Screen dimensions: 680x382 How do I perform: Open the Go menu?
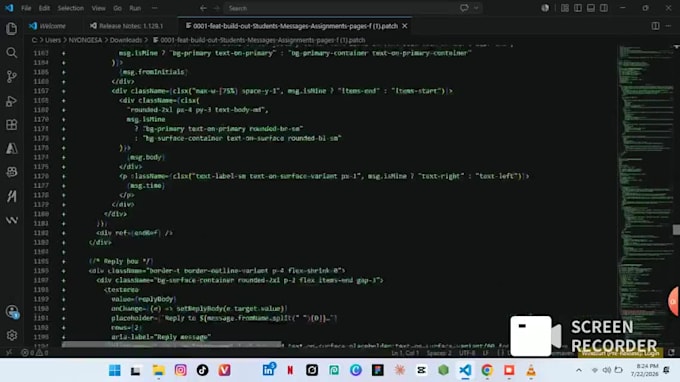118,8
